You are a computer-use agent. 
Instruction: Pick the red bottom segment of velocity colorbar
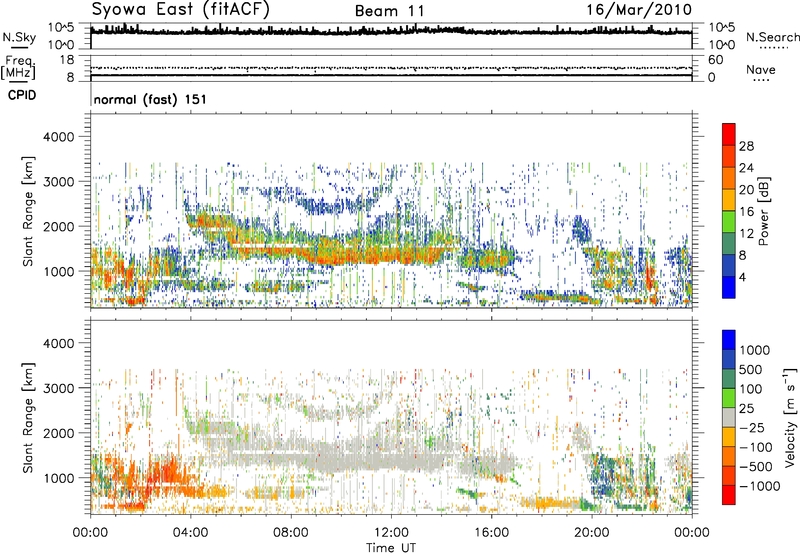point(729,495)
